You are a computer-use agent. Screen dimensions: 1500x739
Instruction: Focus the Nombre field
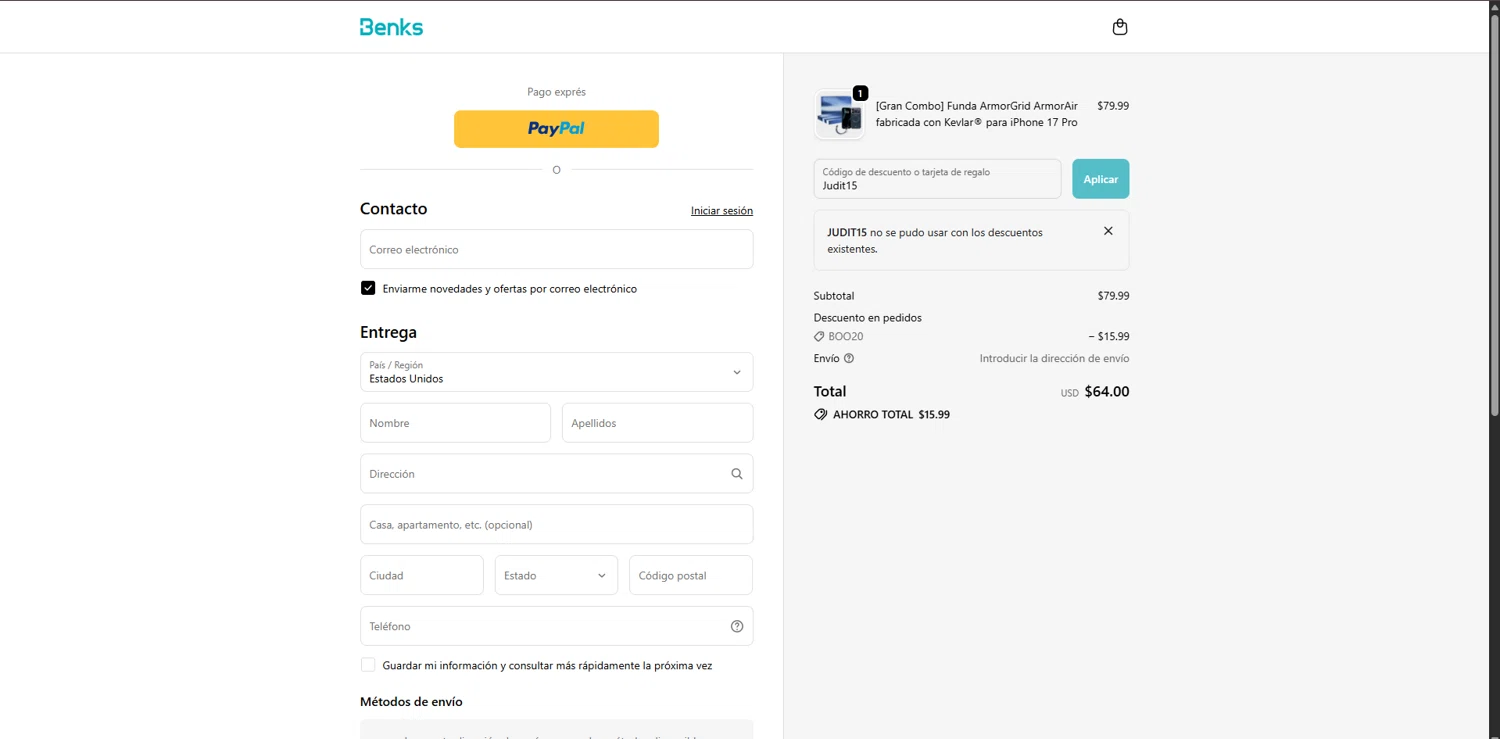pyautogui.click(x=455, y=423)
